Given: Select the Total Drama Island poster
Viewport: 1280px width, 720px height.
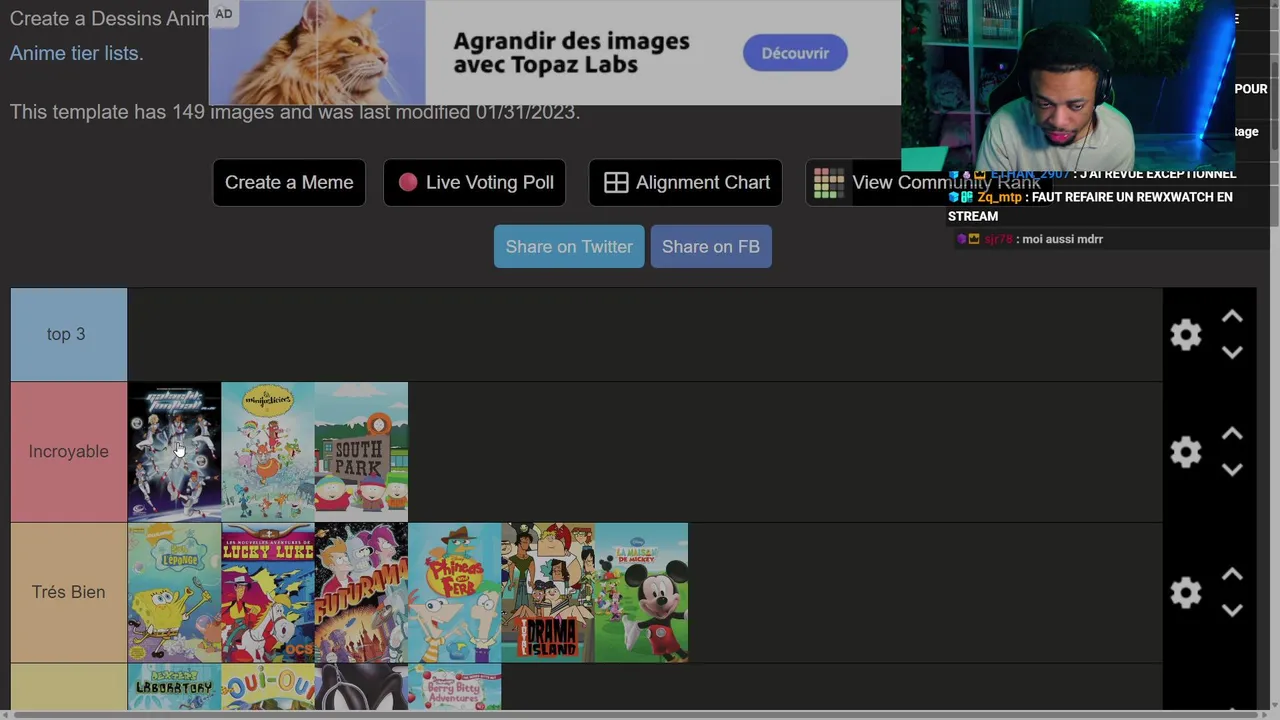Looking at the screenshot, I should tap(548, 592).
